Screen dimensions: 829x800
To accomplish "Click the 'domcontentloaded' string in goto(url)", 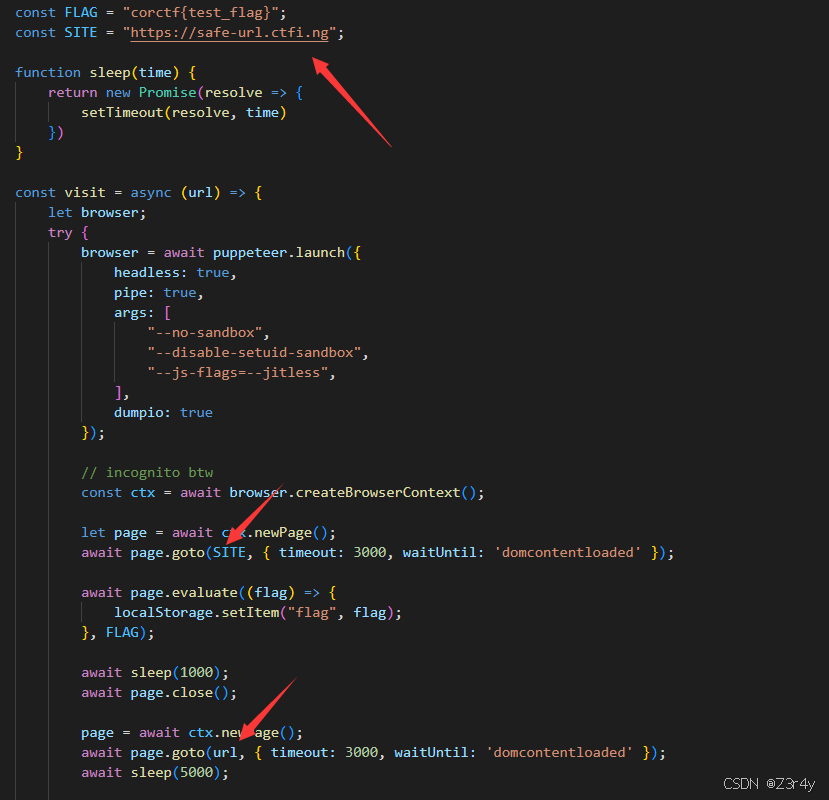I will point(559,753).
